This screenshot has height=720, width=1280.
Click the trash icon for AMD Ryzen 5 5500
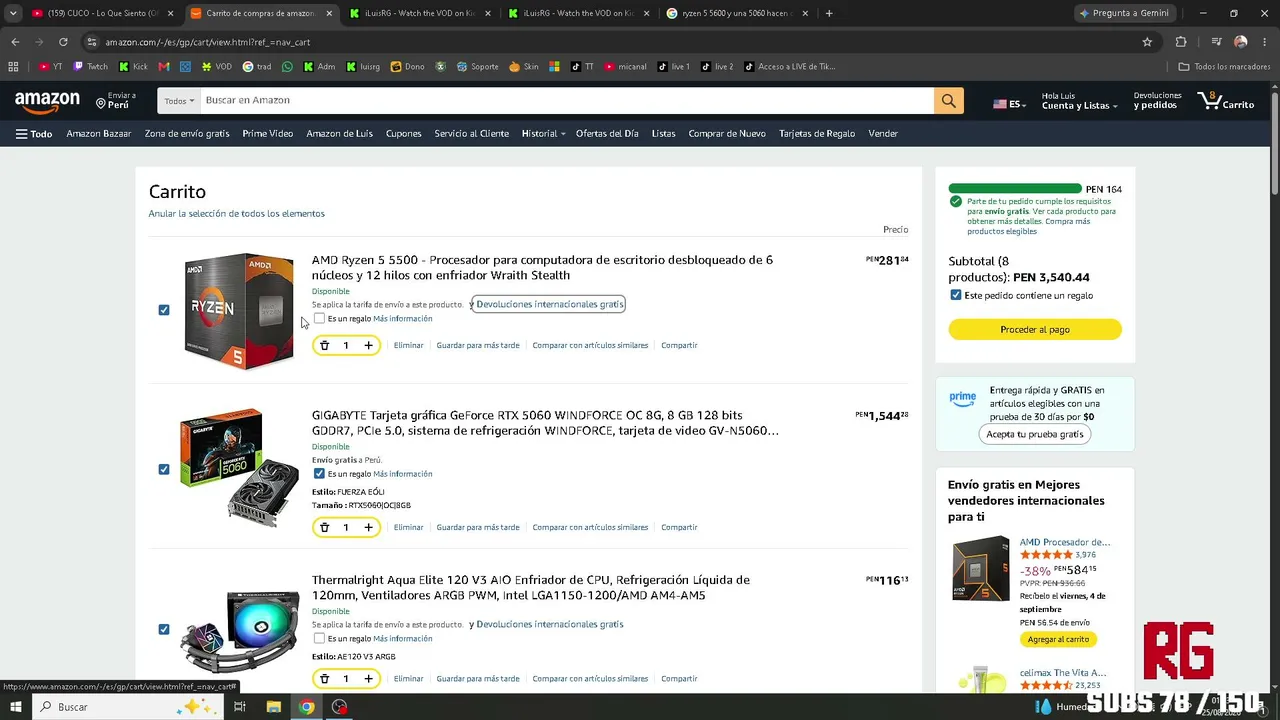tap(324, 345)
